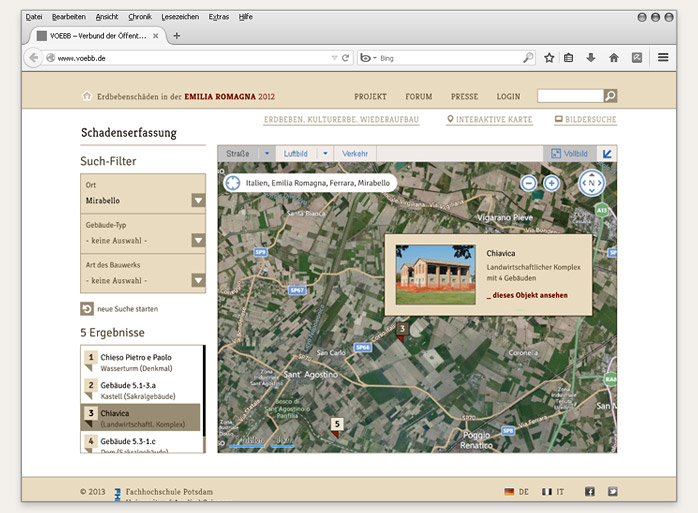The width and height of the screenshot is (698, 513).
Task: Click dieses Objekt ansehen link
Action: pyautogui.click(x=527, y=295)
